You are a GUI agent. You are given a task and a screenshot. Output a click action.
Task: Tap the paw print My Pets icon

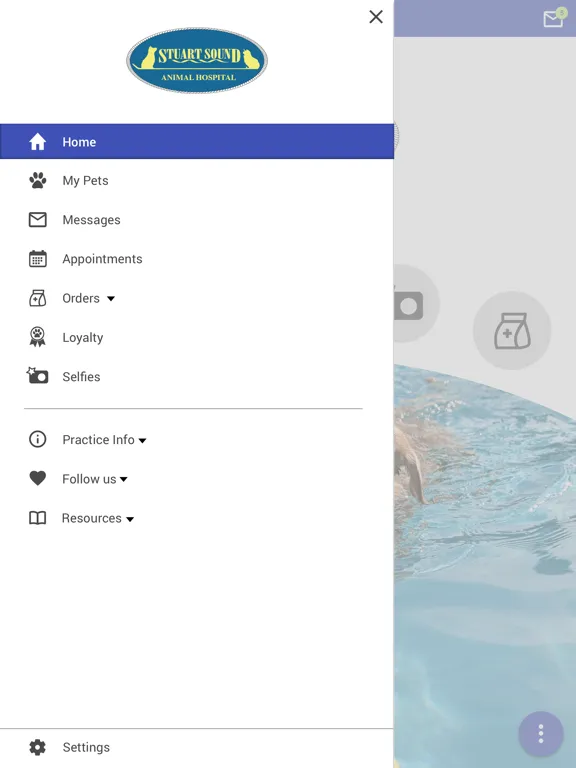point(38,181)
